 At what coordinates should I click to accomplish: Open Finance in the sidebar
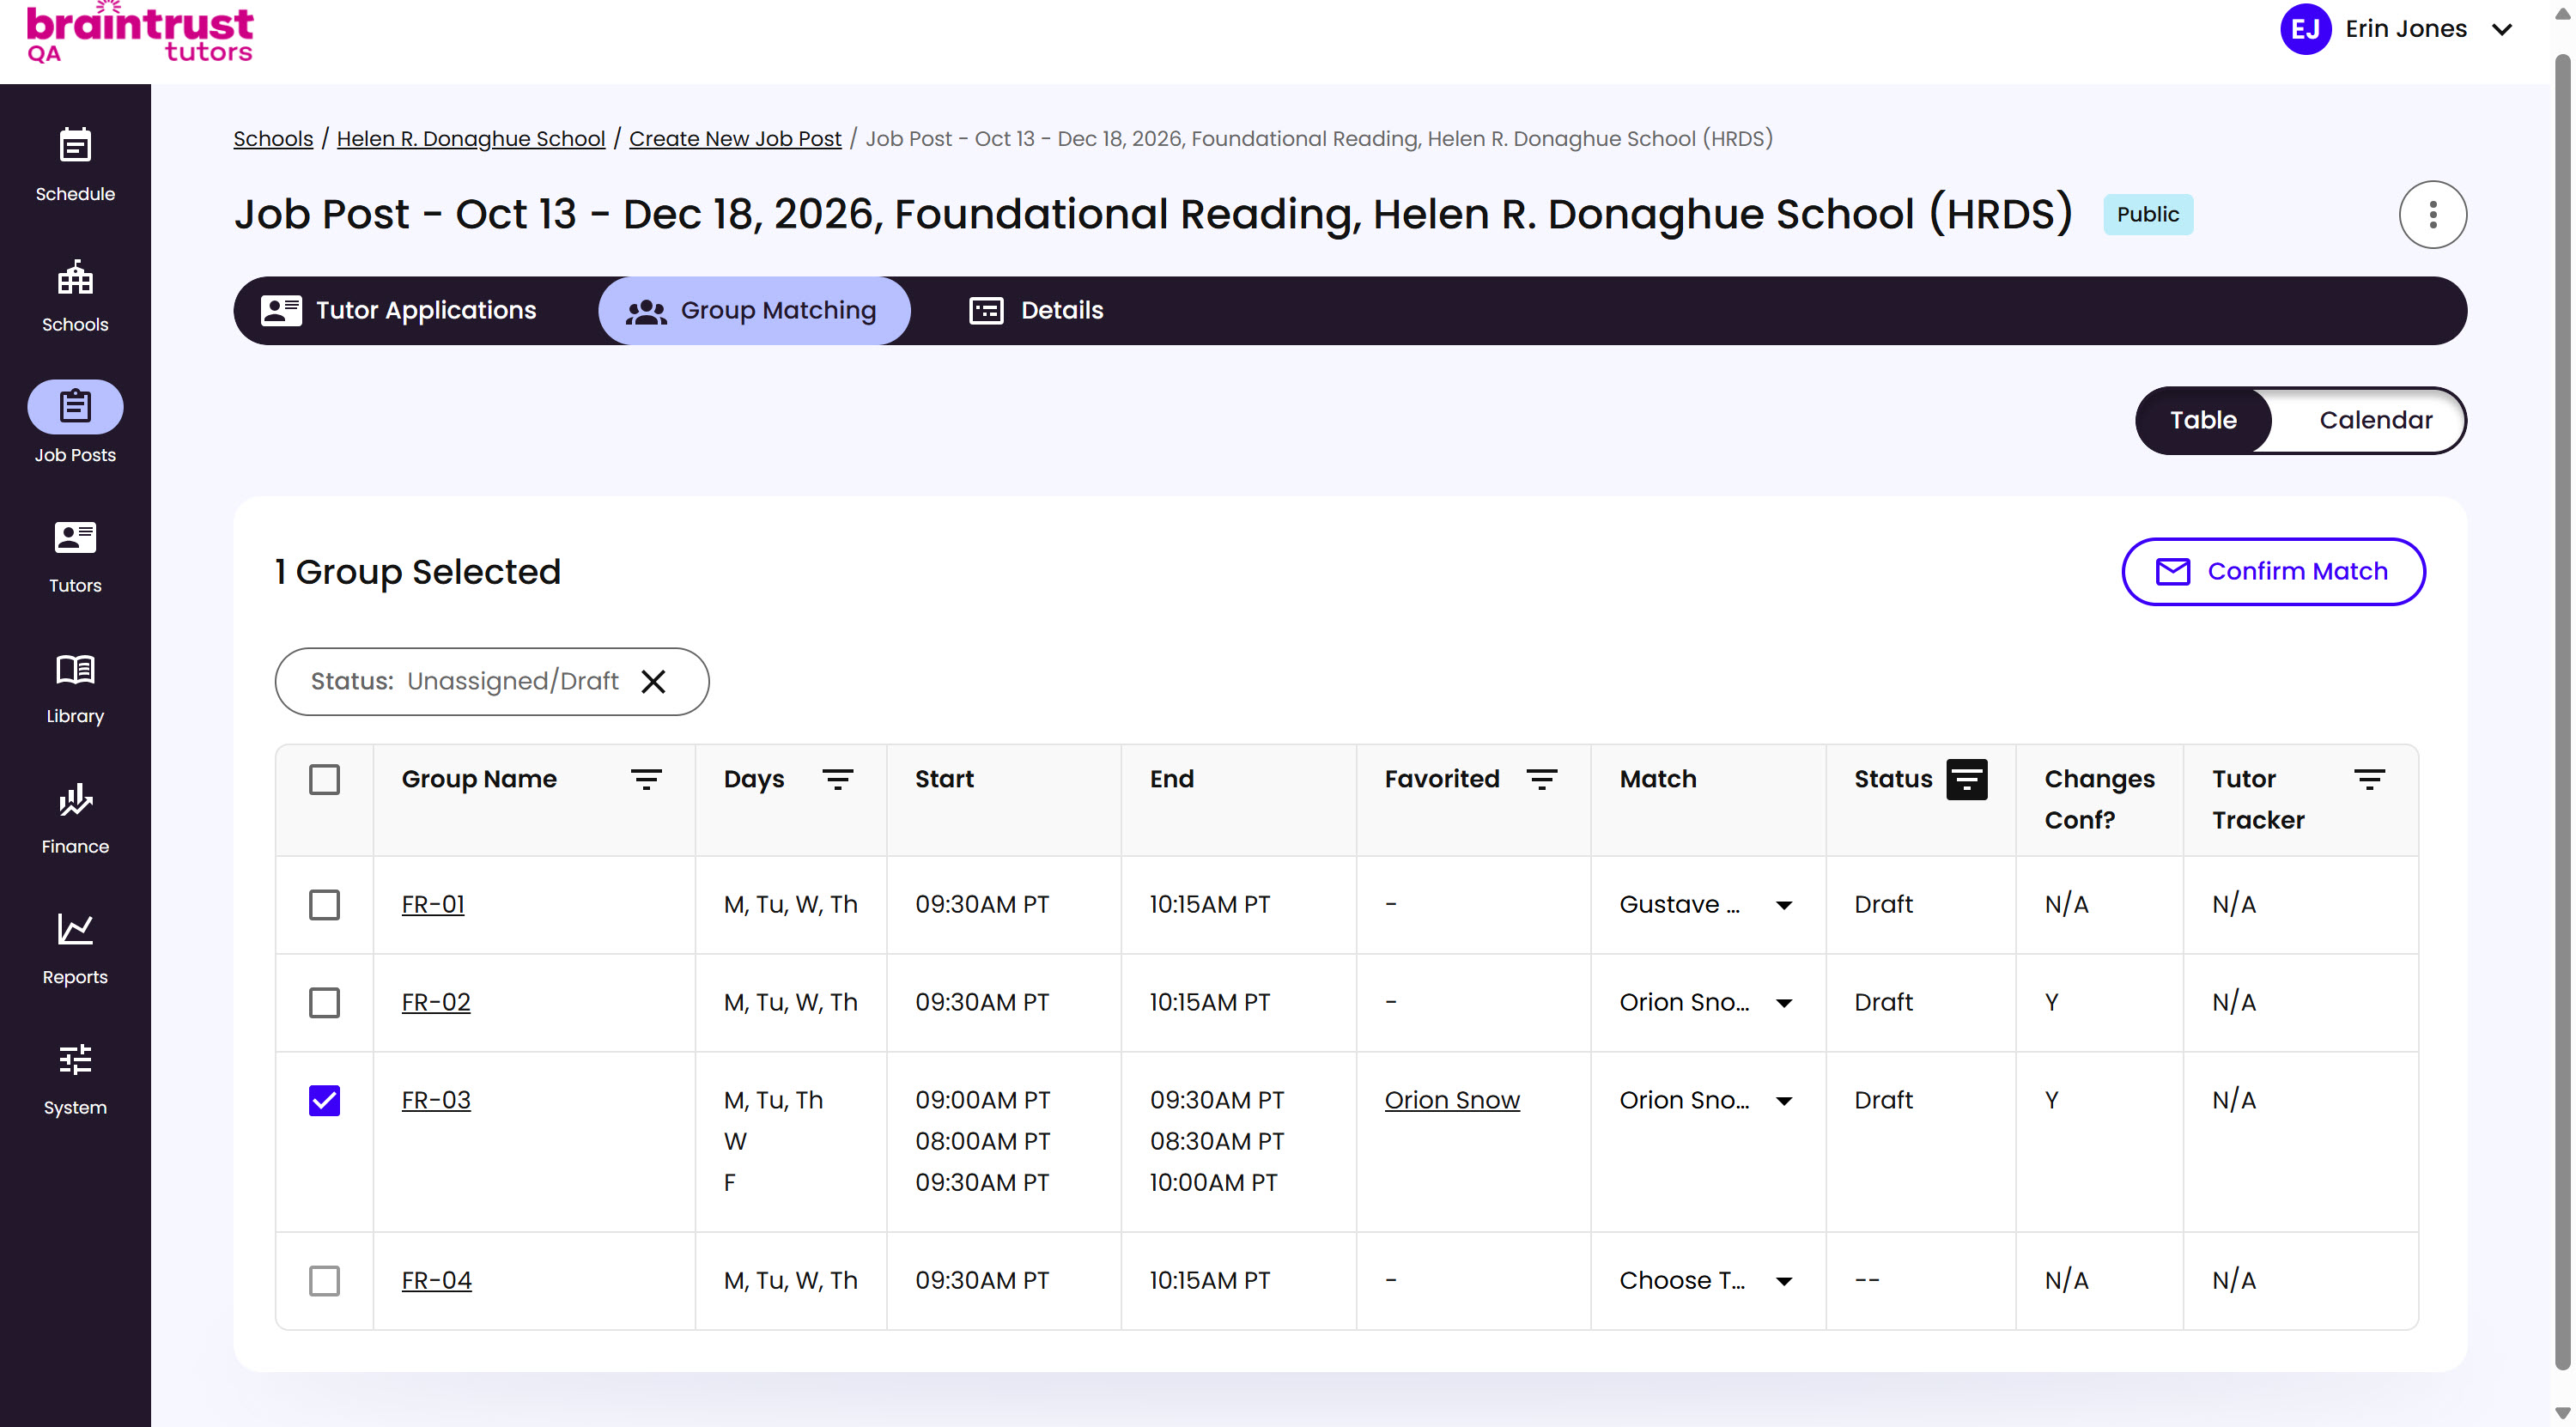pyautogui.click(x=75, y=818)
